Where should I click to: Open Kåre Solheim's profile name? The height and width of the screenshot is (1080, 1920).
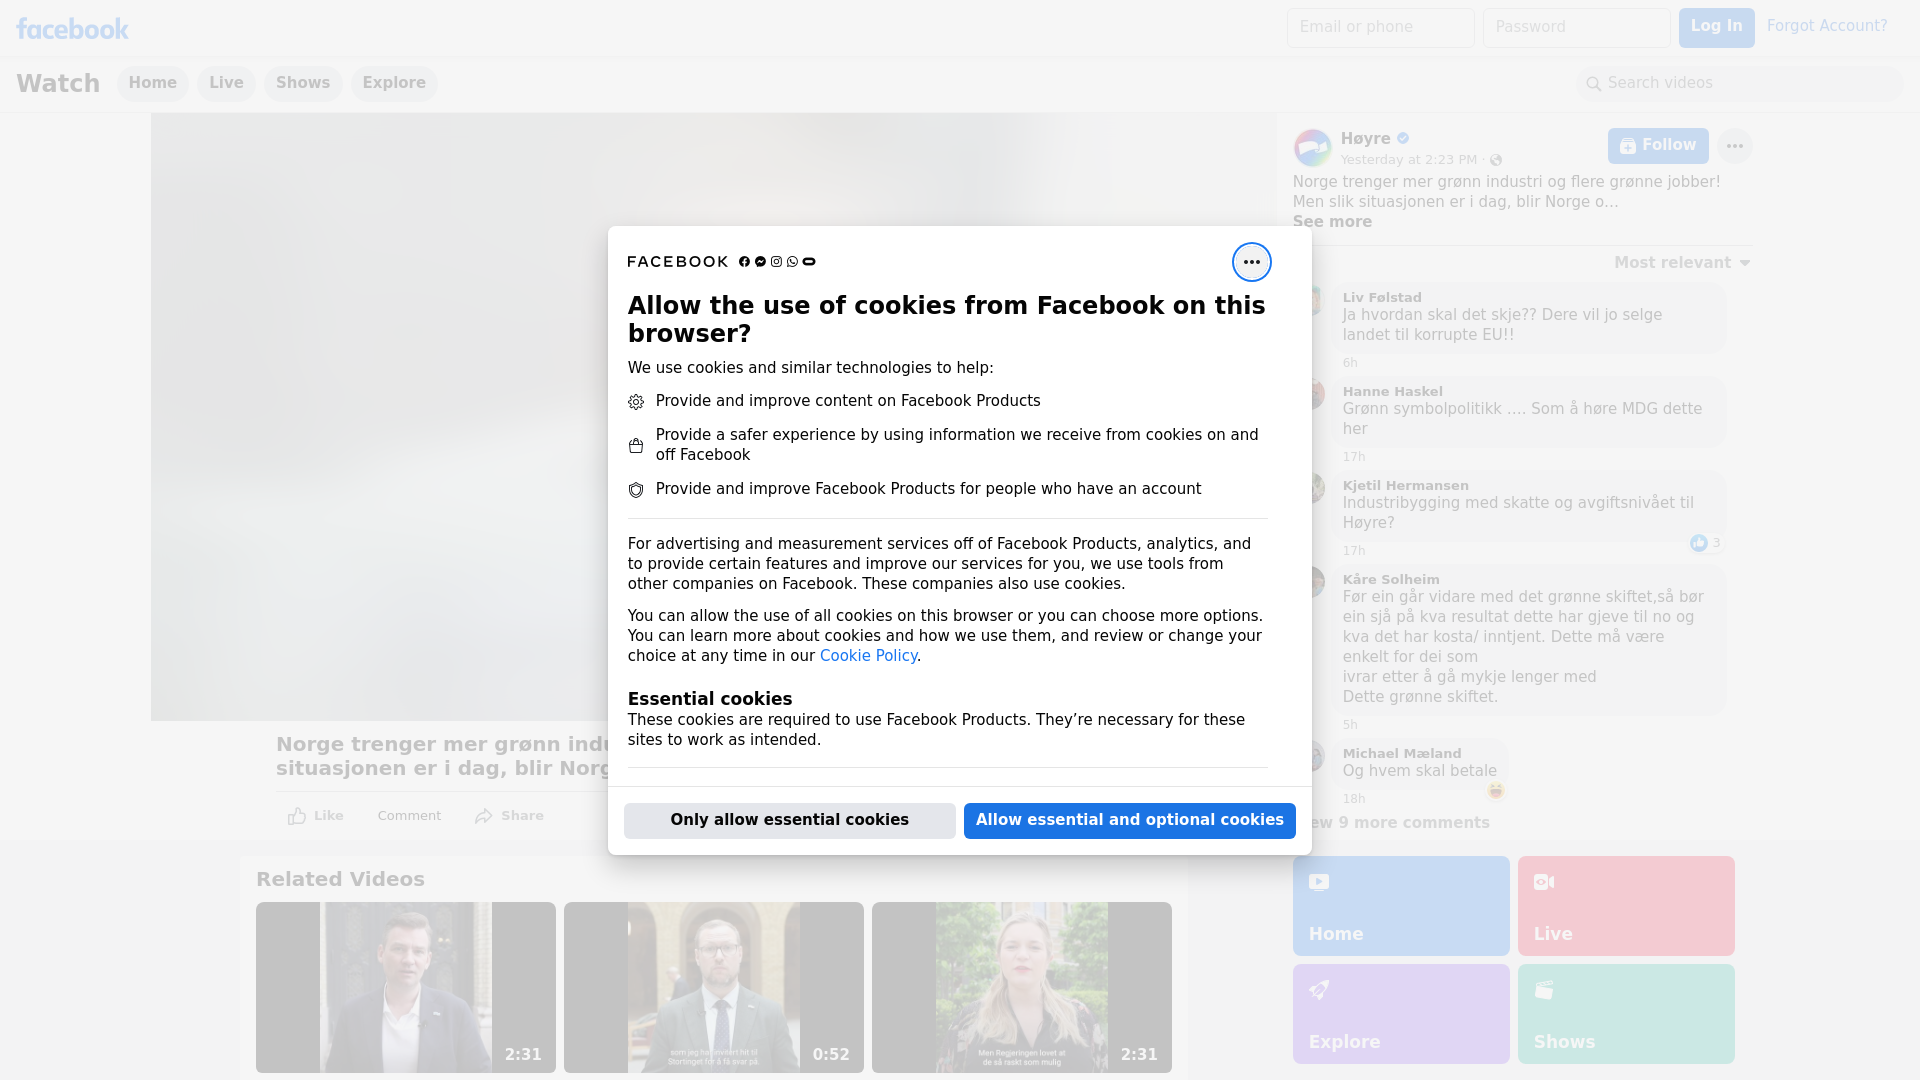(1390, 580)
